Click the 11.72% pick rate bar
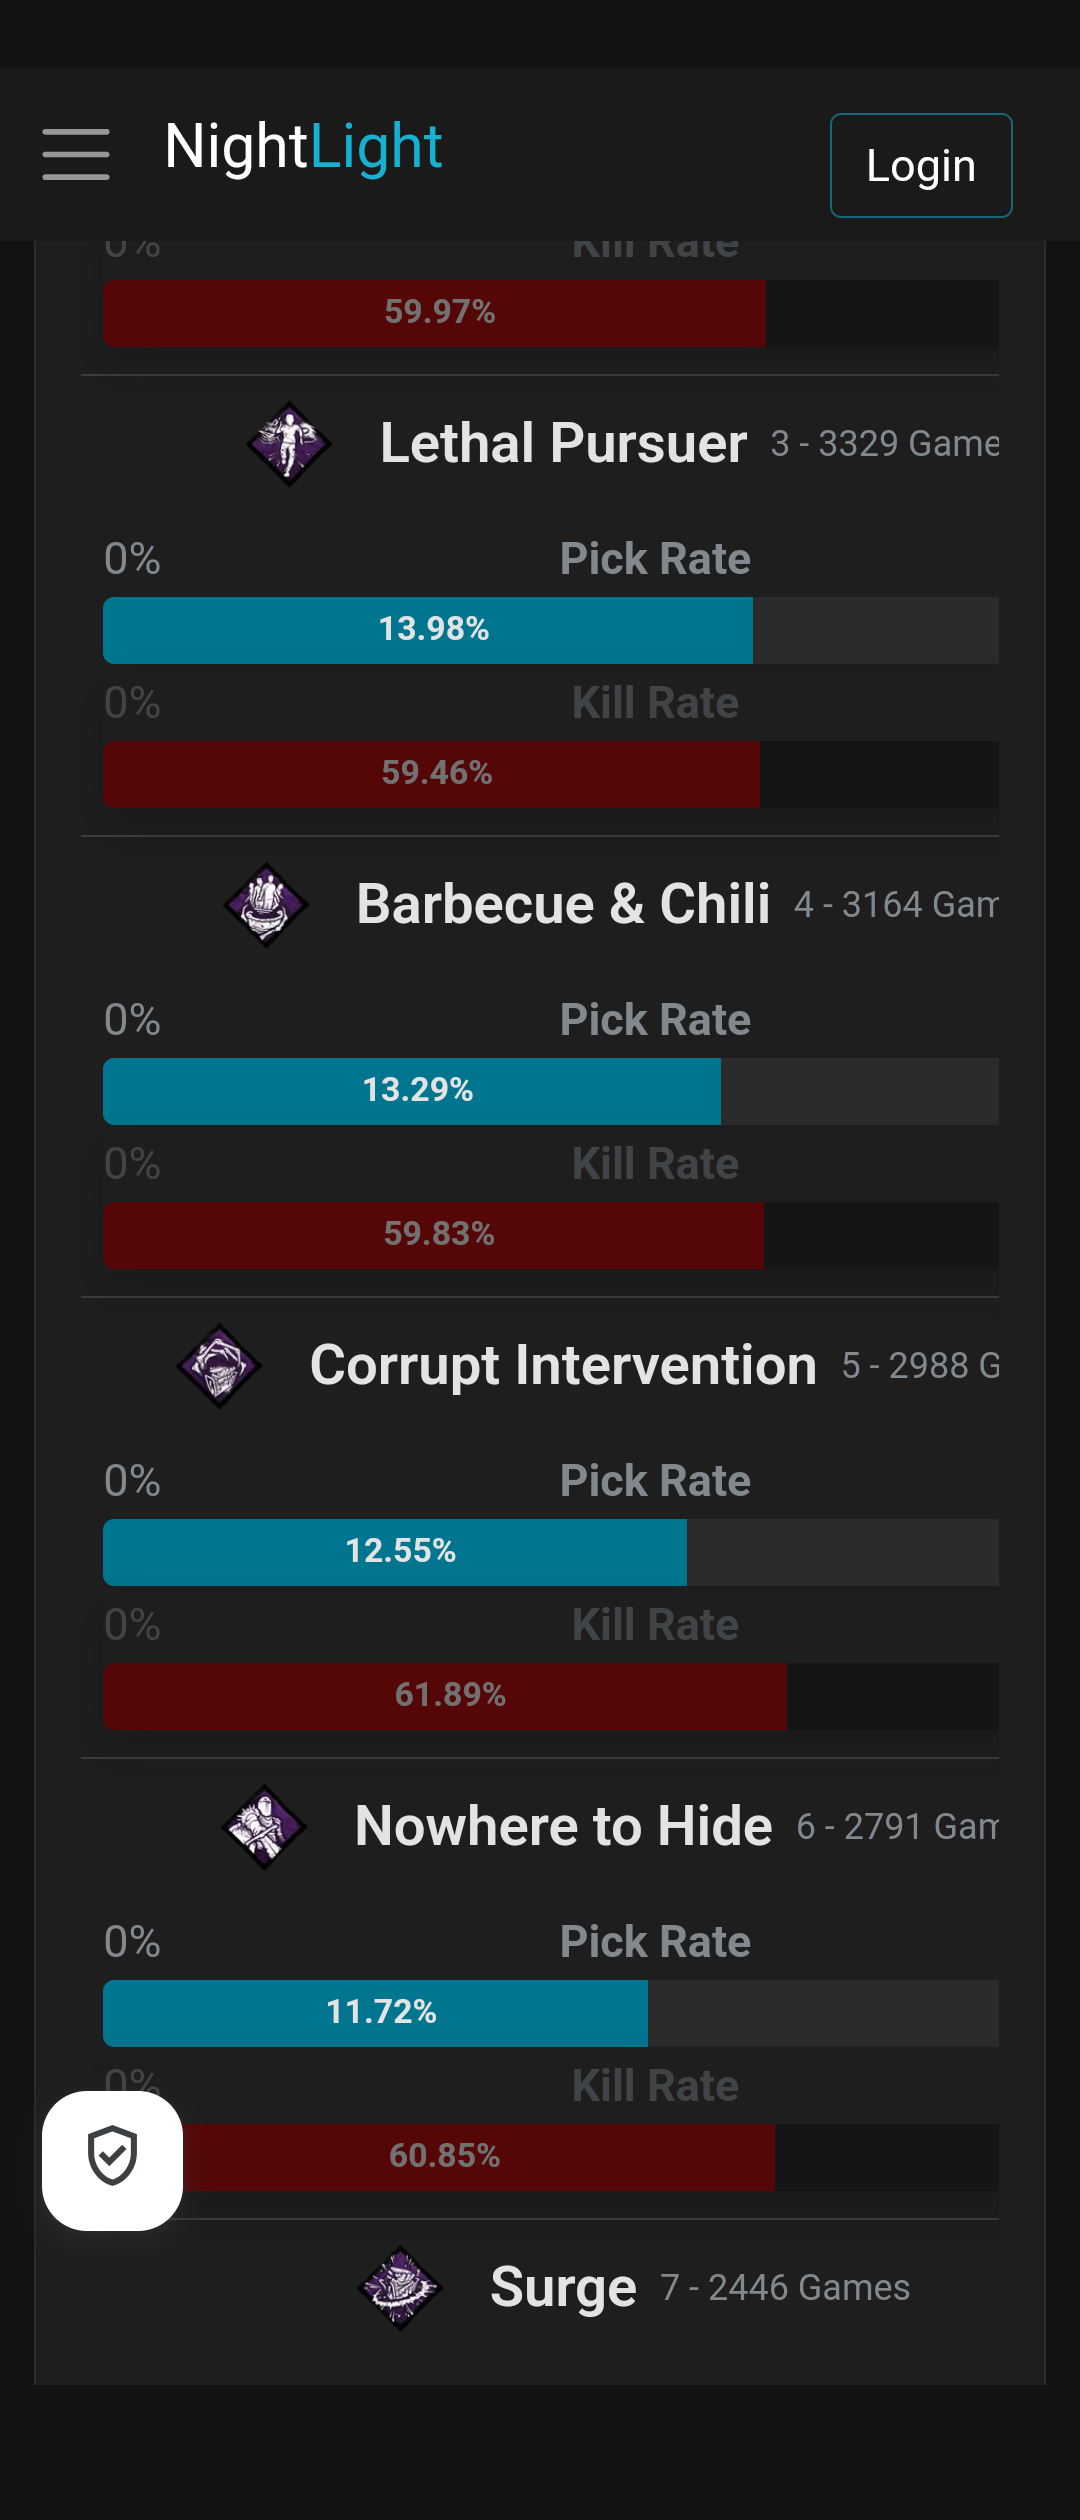The width and height of the screenshot is (1080, 2520). (551, 2013)
